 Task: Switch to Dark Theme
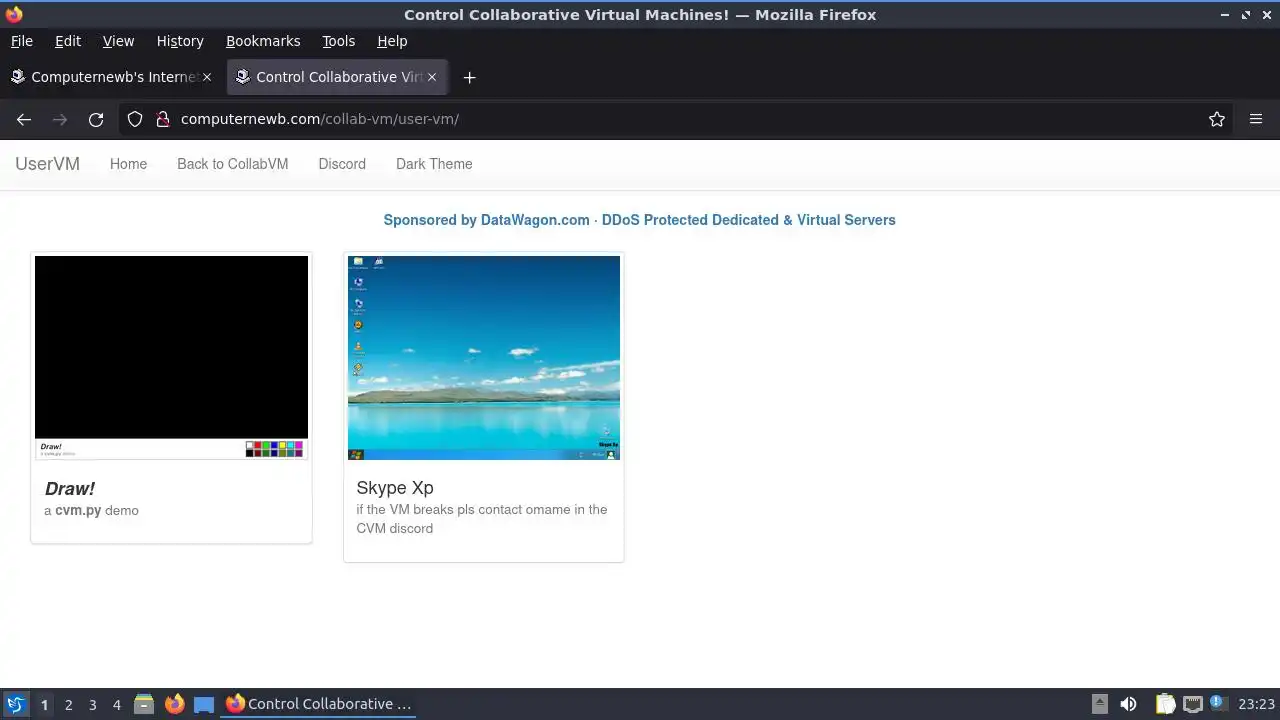pos(434,164)
